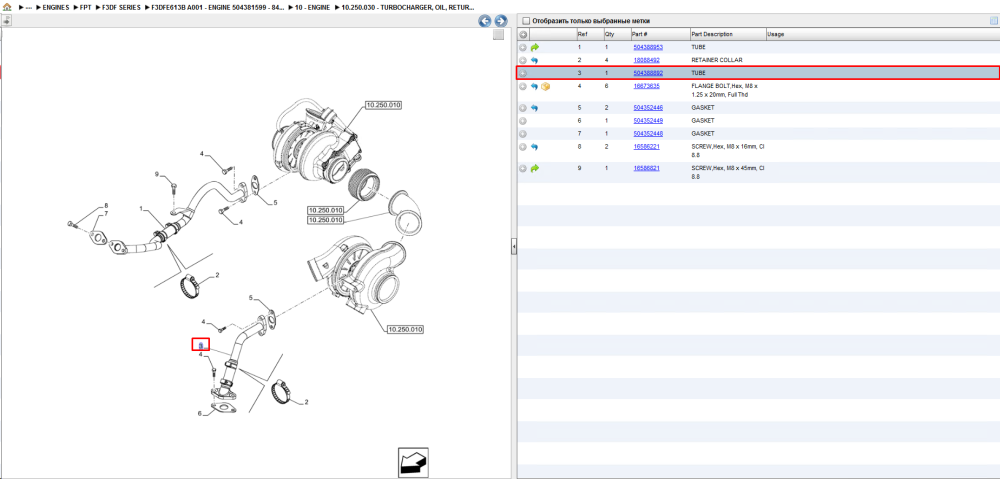Image resolution: width=1000 pixels, height=479 pixels.
Task: Click the green arrow icon in the Ref 9 SCREW row
Action: tap(534, 168)
